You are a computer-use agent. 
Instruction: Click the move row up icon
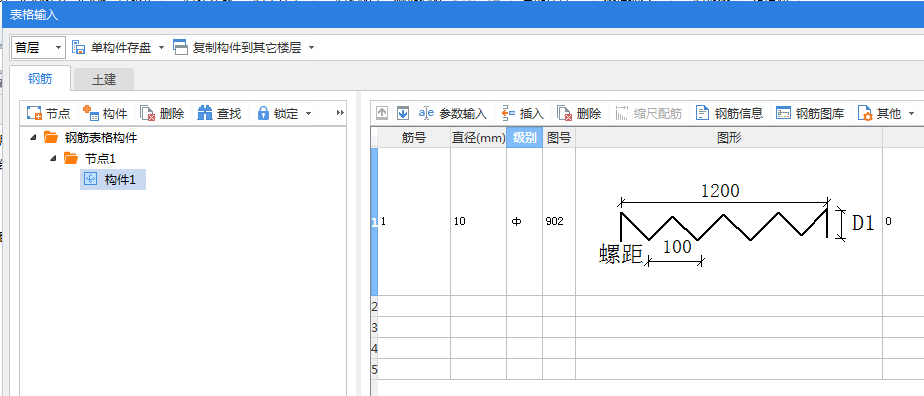pos(382,113)
